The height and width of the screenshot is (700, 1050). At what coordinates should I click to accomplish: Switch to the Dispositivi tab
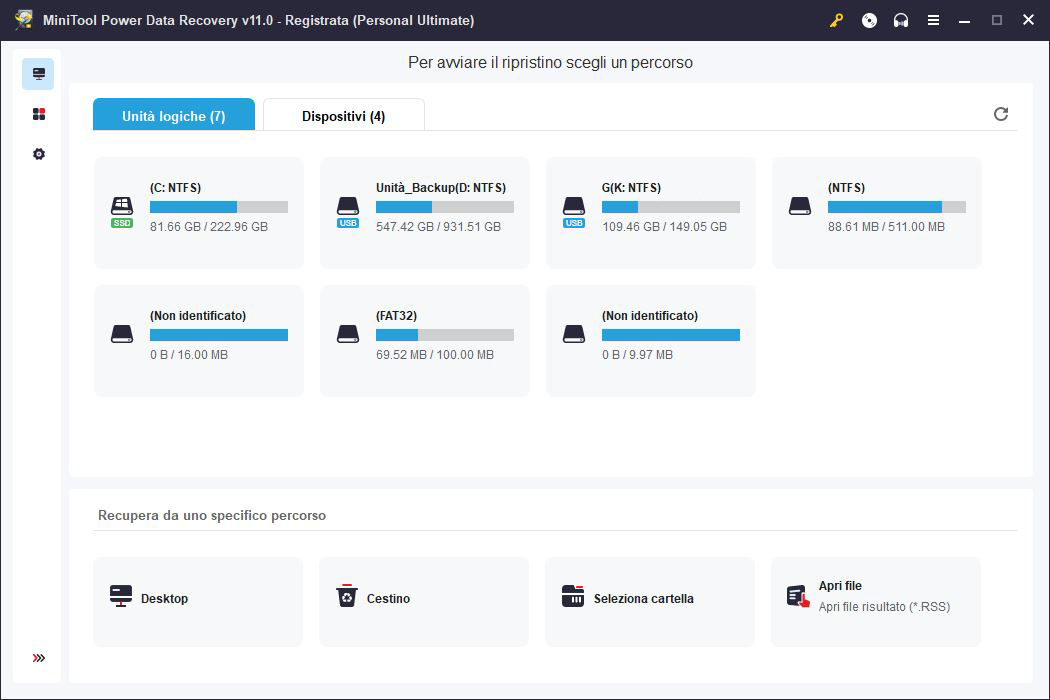(343, 116)
